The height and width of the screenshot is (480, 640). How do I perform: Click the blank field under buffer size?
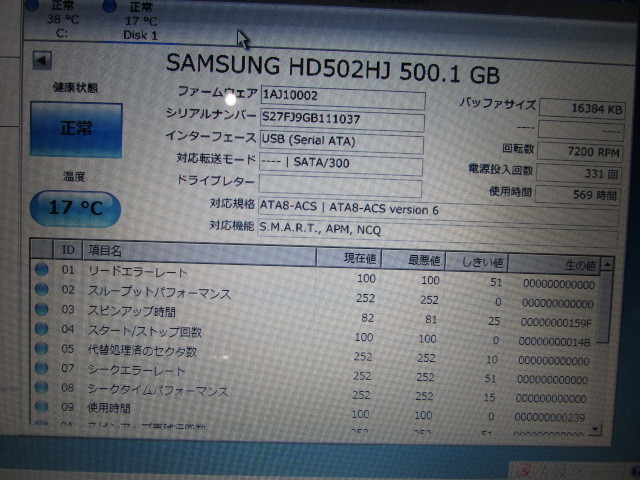581,130
